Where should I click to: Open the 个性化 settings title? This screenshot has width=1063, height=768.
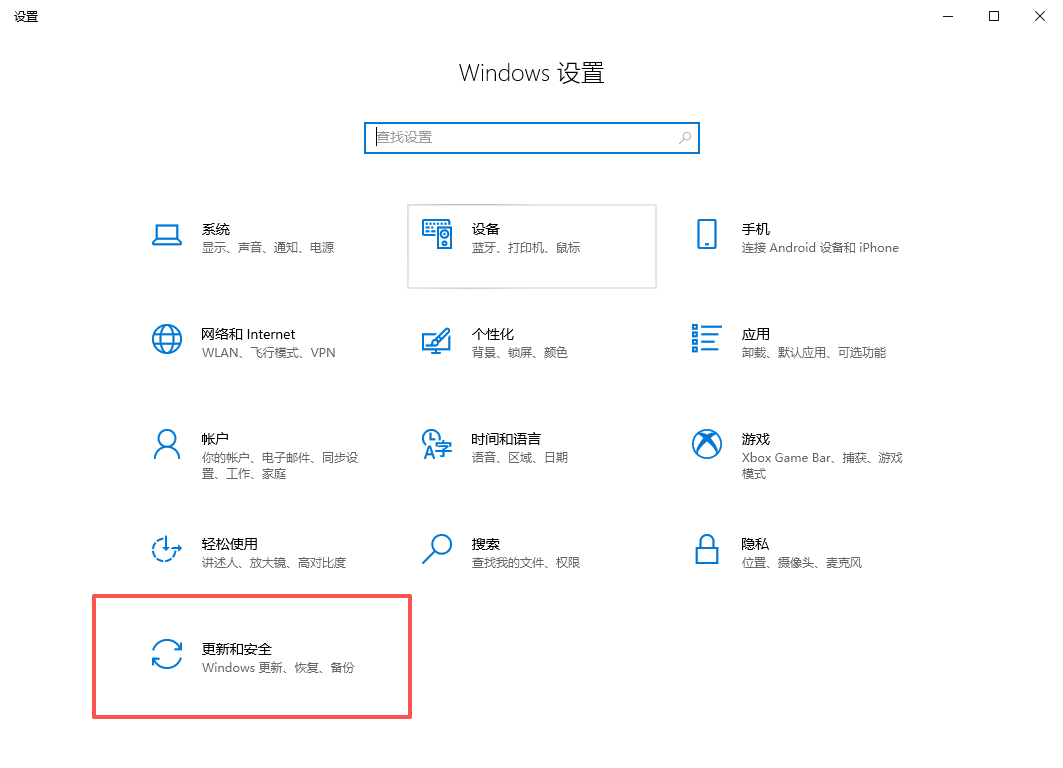click(493, 334)
